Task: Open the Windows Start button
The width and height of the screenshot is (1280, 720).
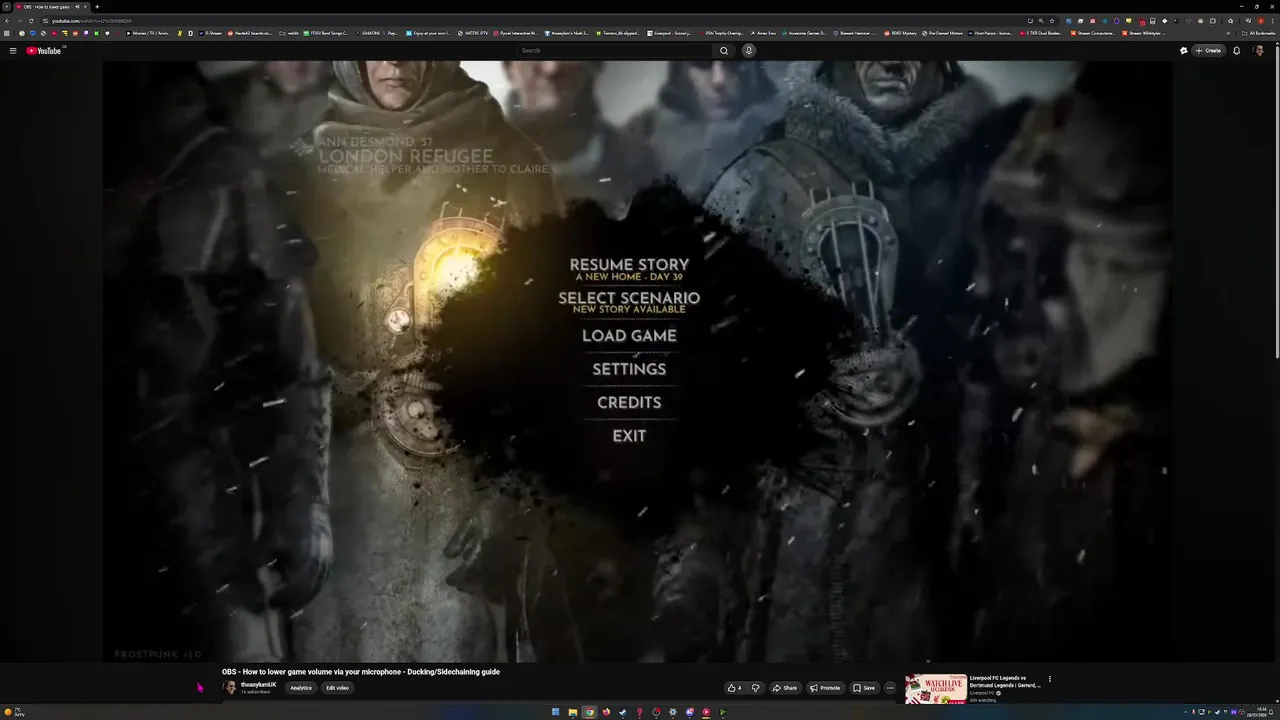Action: click(x=556, y=712)
